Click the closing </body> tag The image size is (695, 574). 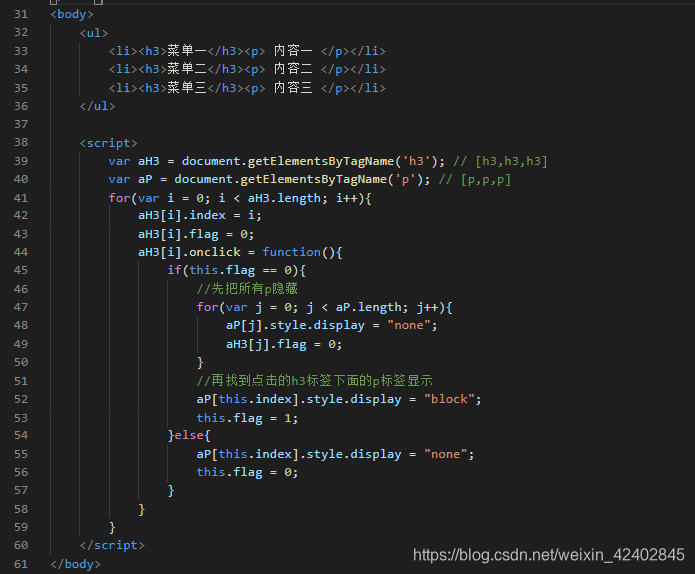pos(75,564)
